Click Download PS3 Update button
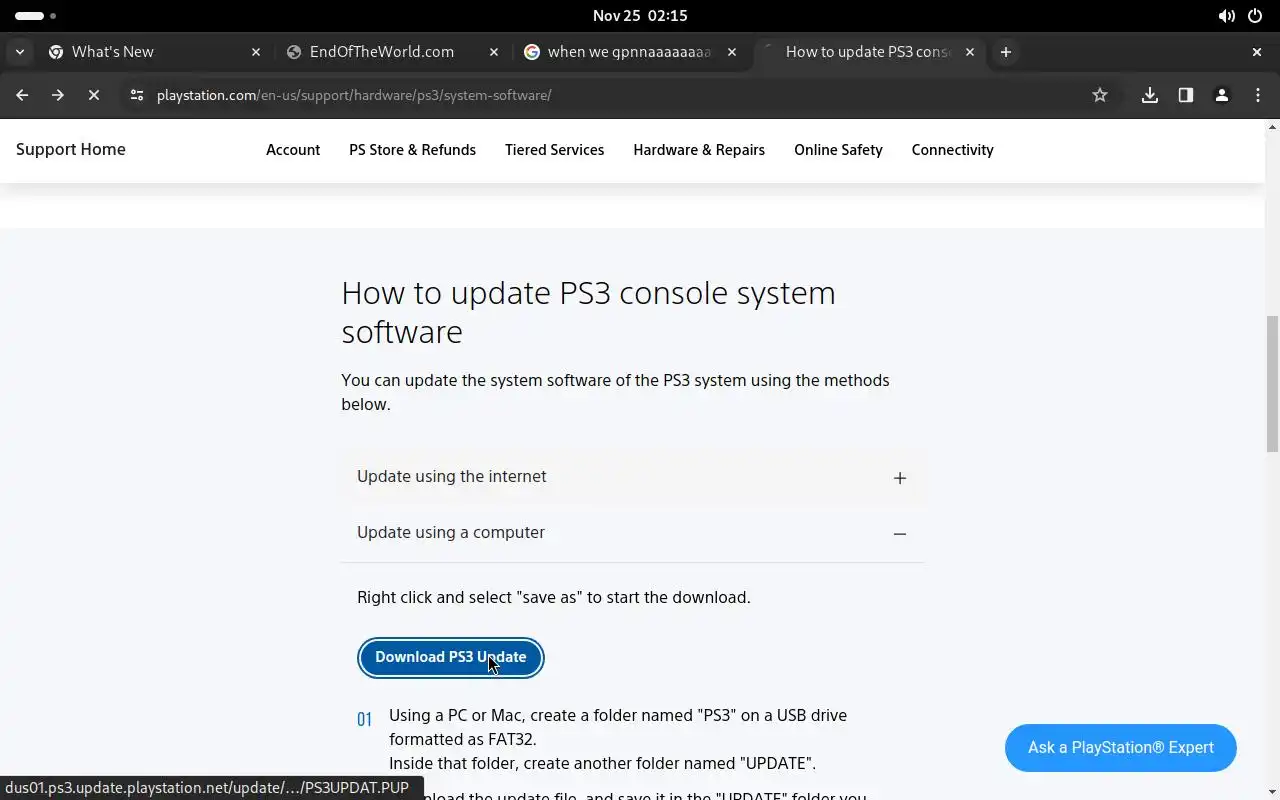Image resolution: width=1280 pixels, height=800 pixels. [451, 657]
